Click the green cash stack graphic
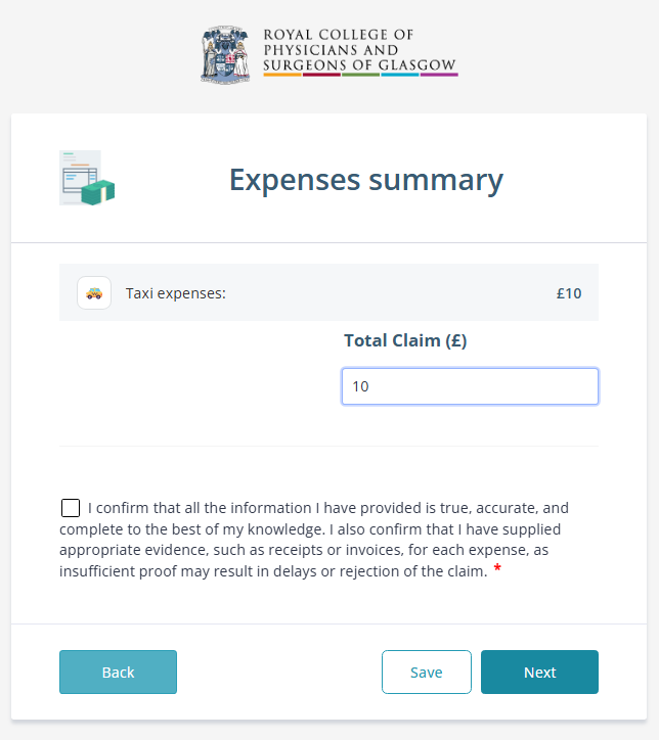 tap(98, 192)
